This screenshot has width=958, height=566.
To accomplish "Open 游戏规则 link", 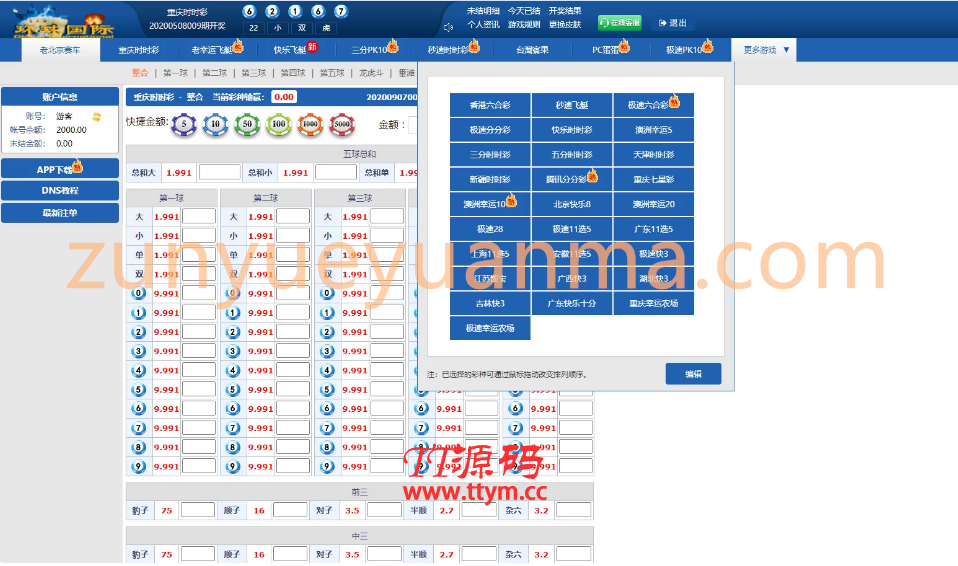I will (524, 24).
